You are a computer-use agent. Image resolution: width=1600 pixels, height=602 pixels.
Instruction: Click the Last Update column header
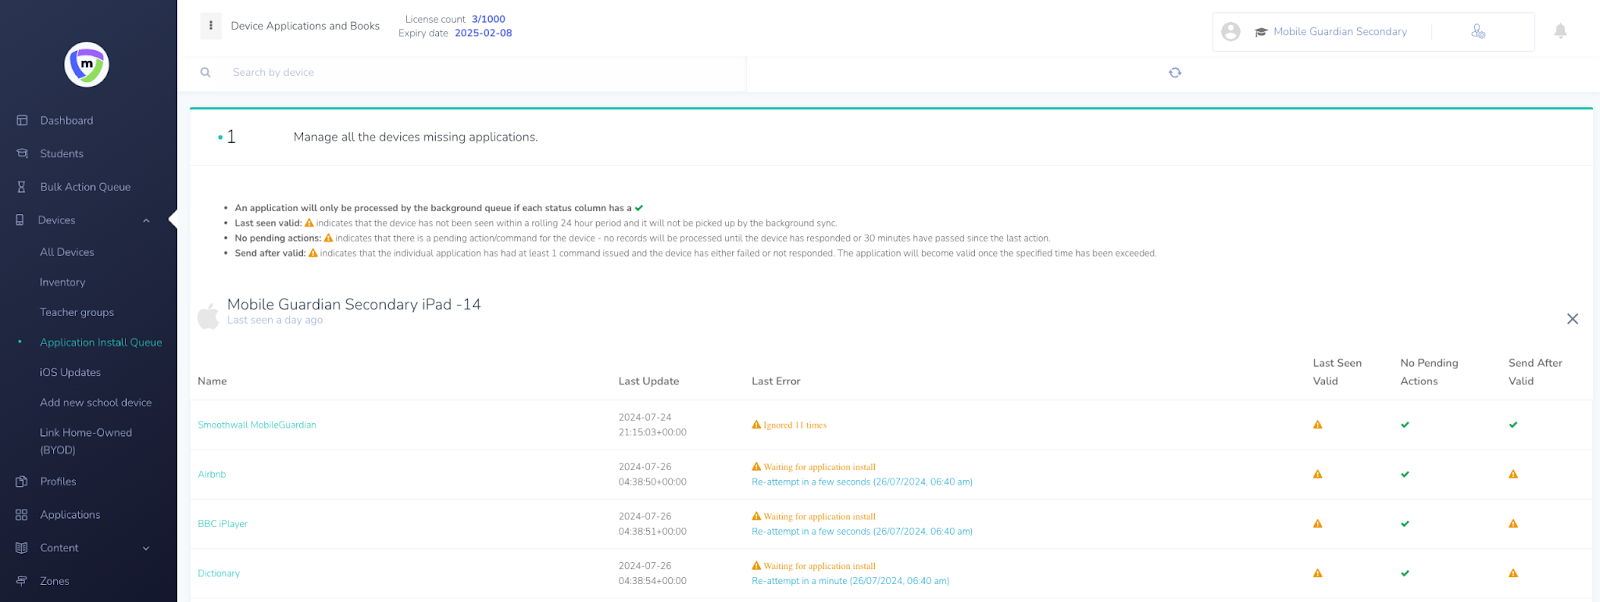pyautogui.click(x=649, y=381)
